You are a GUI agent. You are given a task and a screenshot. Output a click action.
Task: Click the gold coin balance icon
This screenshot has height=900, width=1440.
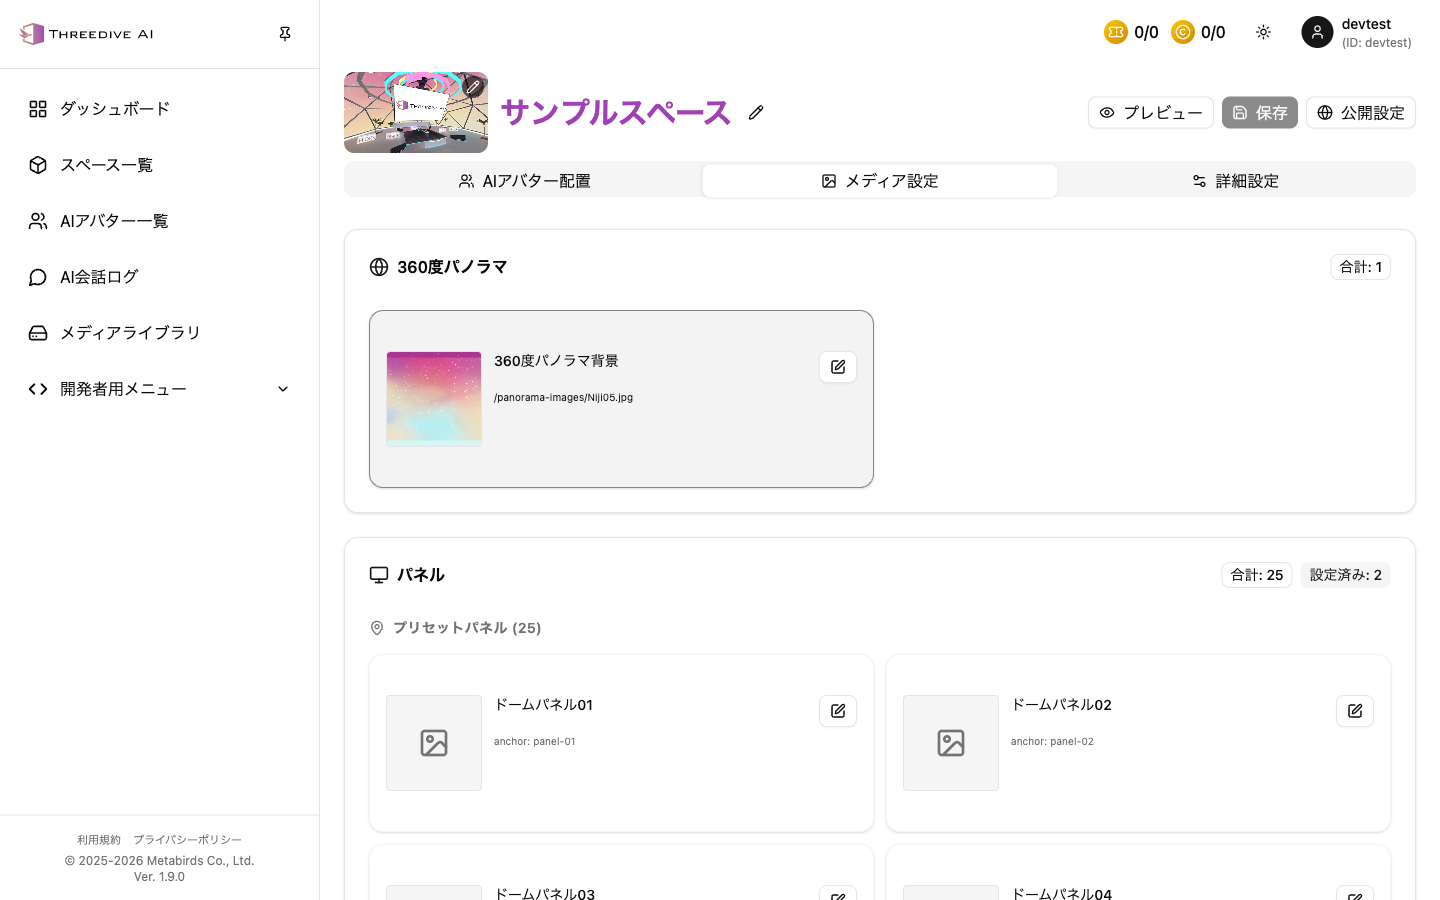(x=1183, y=33)
